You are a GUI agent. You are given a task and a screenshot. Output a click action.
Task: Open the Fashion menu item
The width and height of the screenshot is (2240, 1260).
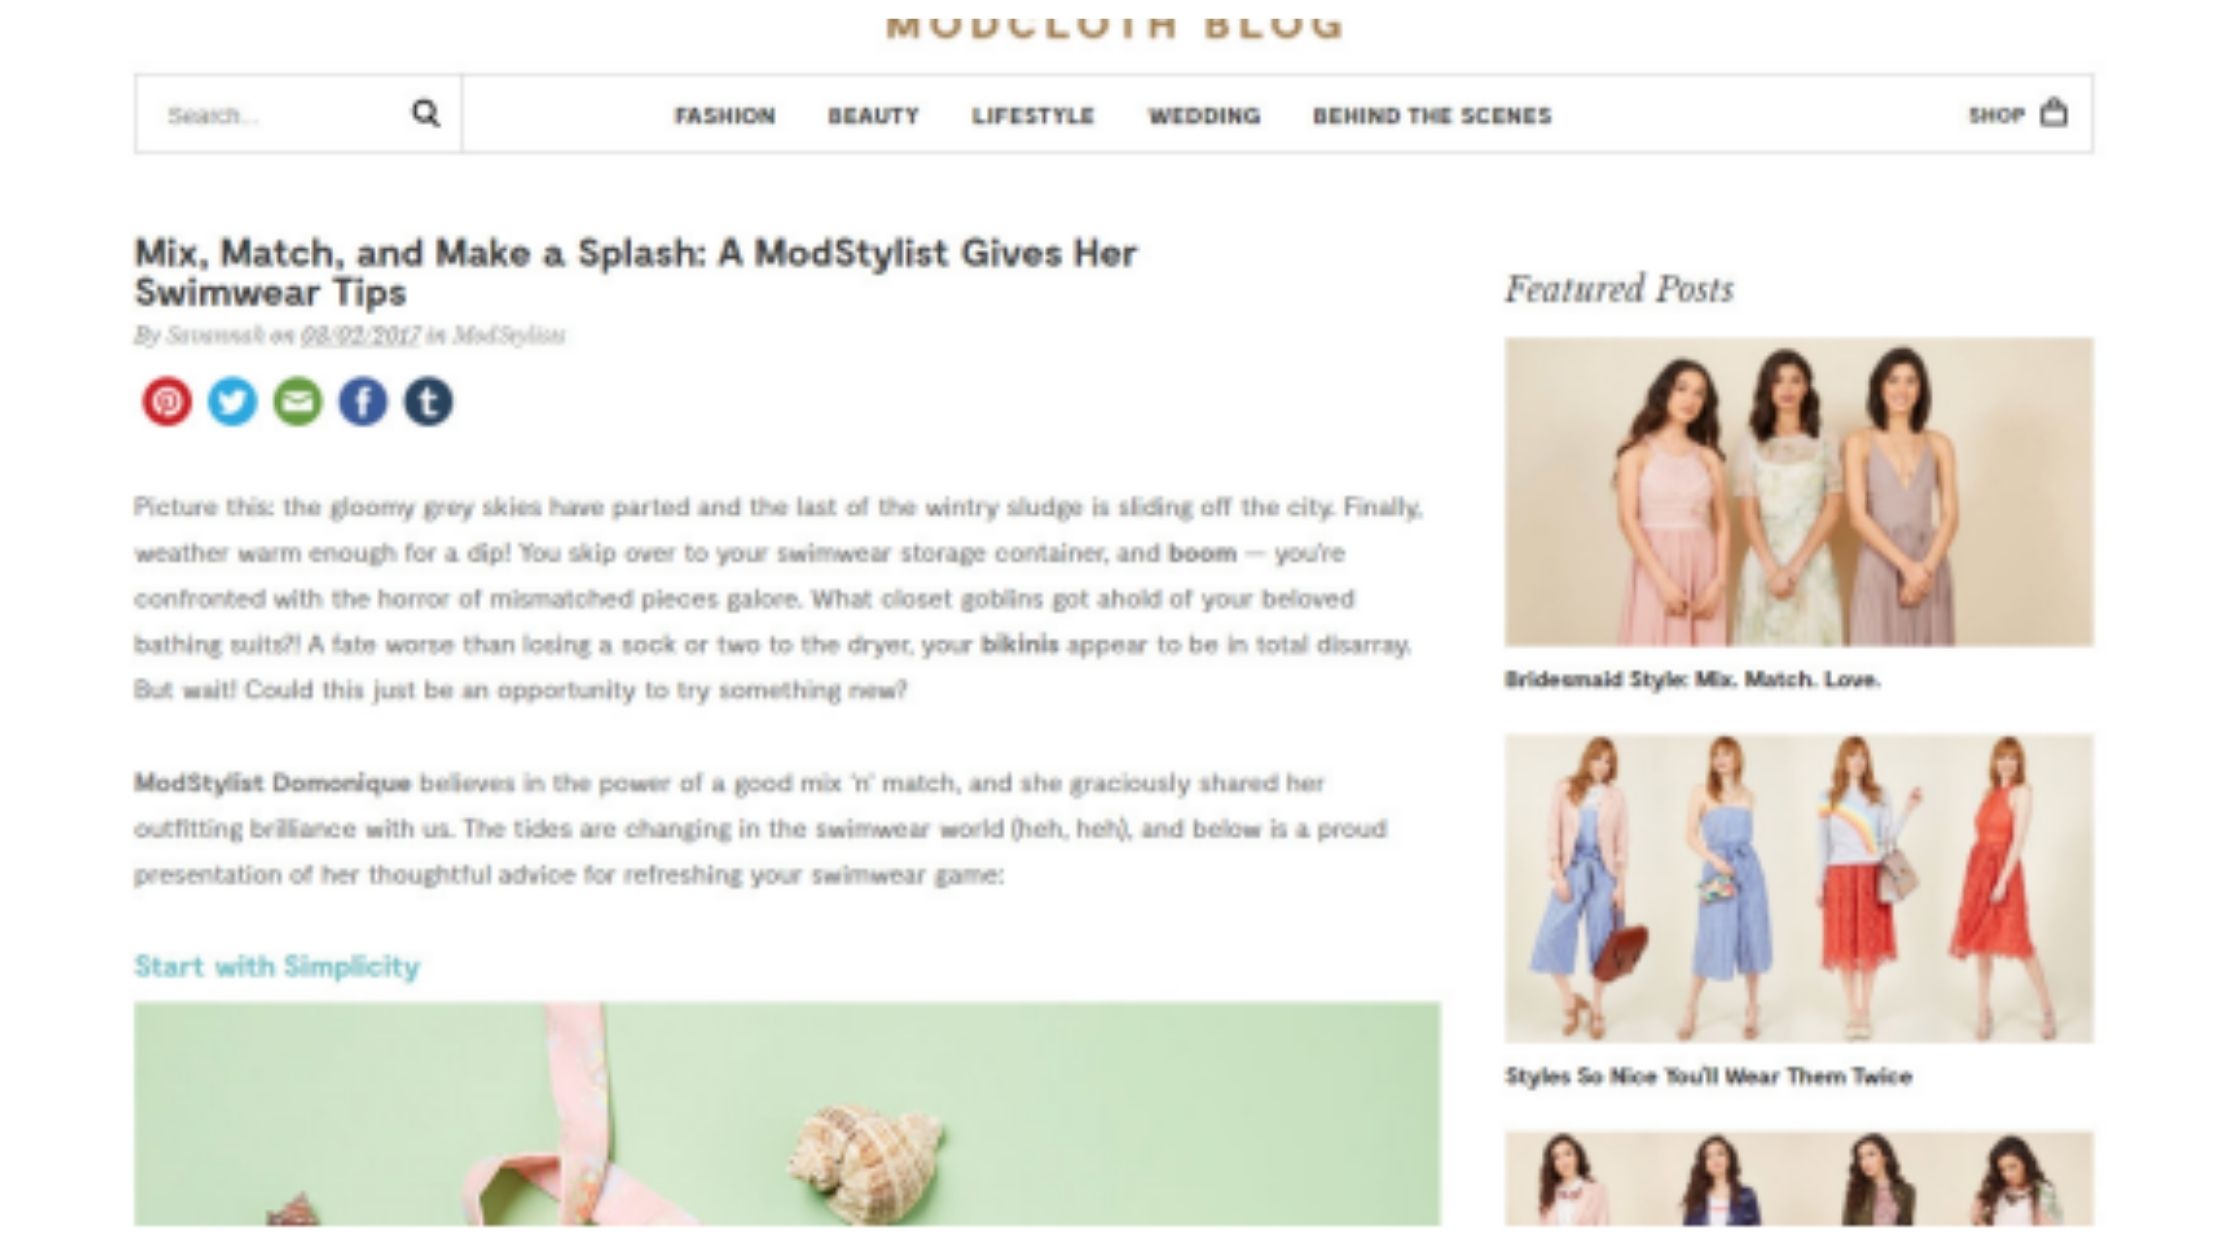pos(725,116)
